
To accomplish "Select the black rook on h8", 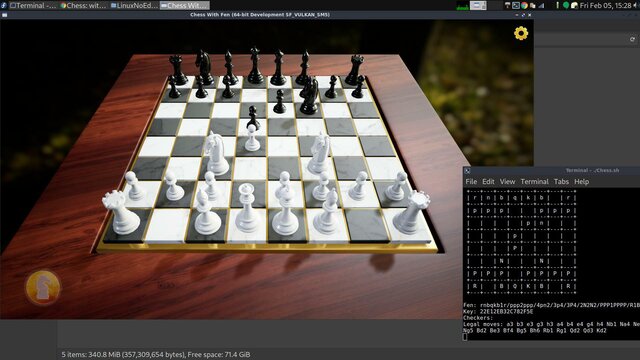I will pyautogui.click(x=354, y=70).
